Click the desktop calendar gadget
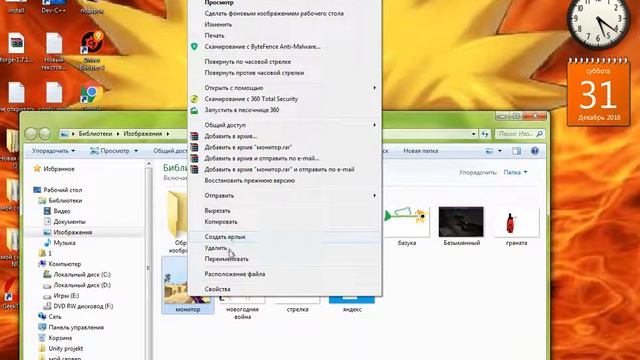This screenshot has width=640, height=360. [x=598, y=92]
